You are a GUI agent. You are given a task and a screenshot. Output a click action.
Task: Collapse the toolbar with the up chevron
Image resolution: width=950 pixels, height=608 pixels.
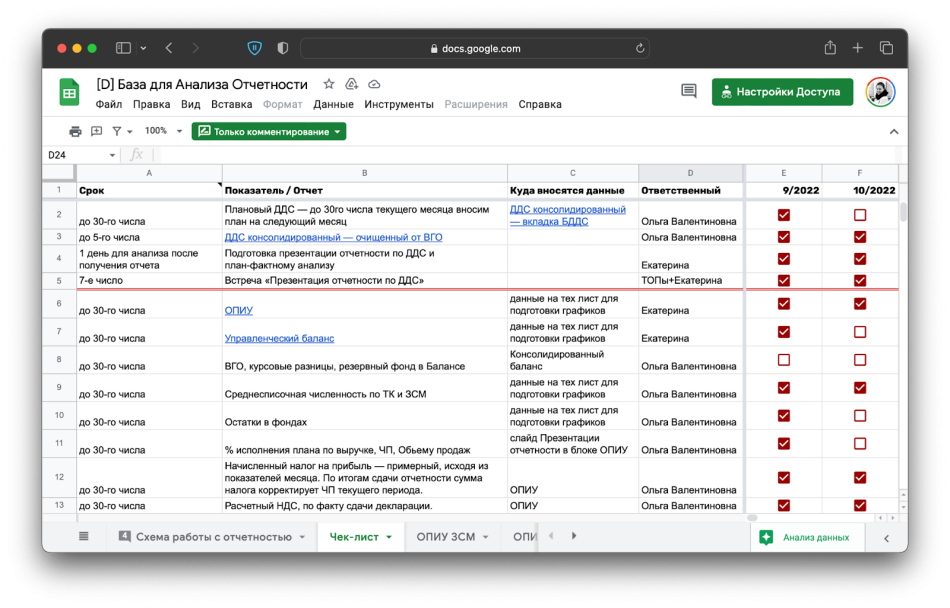894,131
